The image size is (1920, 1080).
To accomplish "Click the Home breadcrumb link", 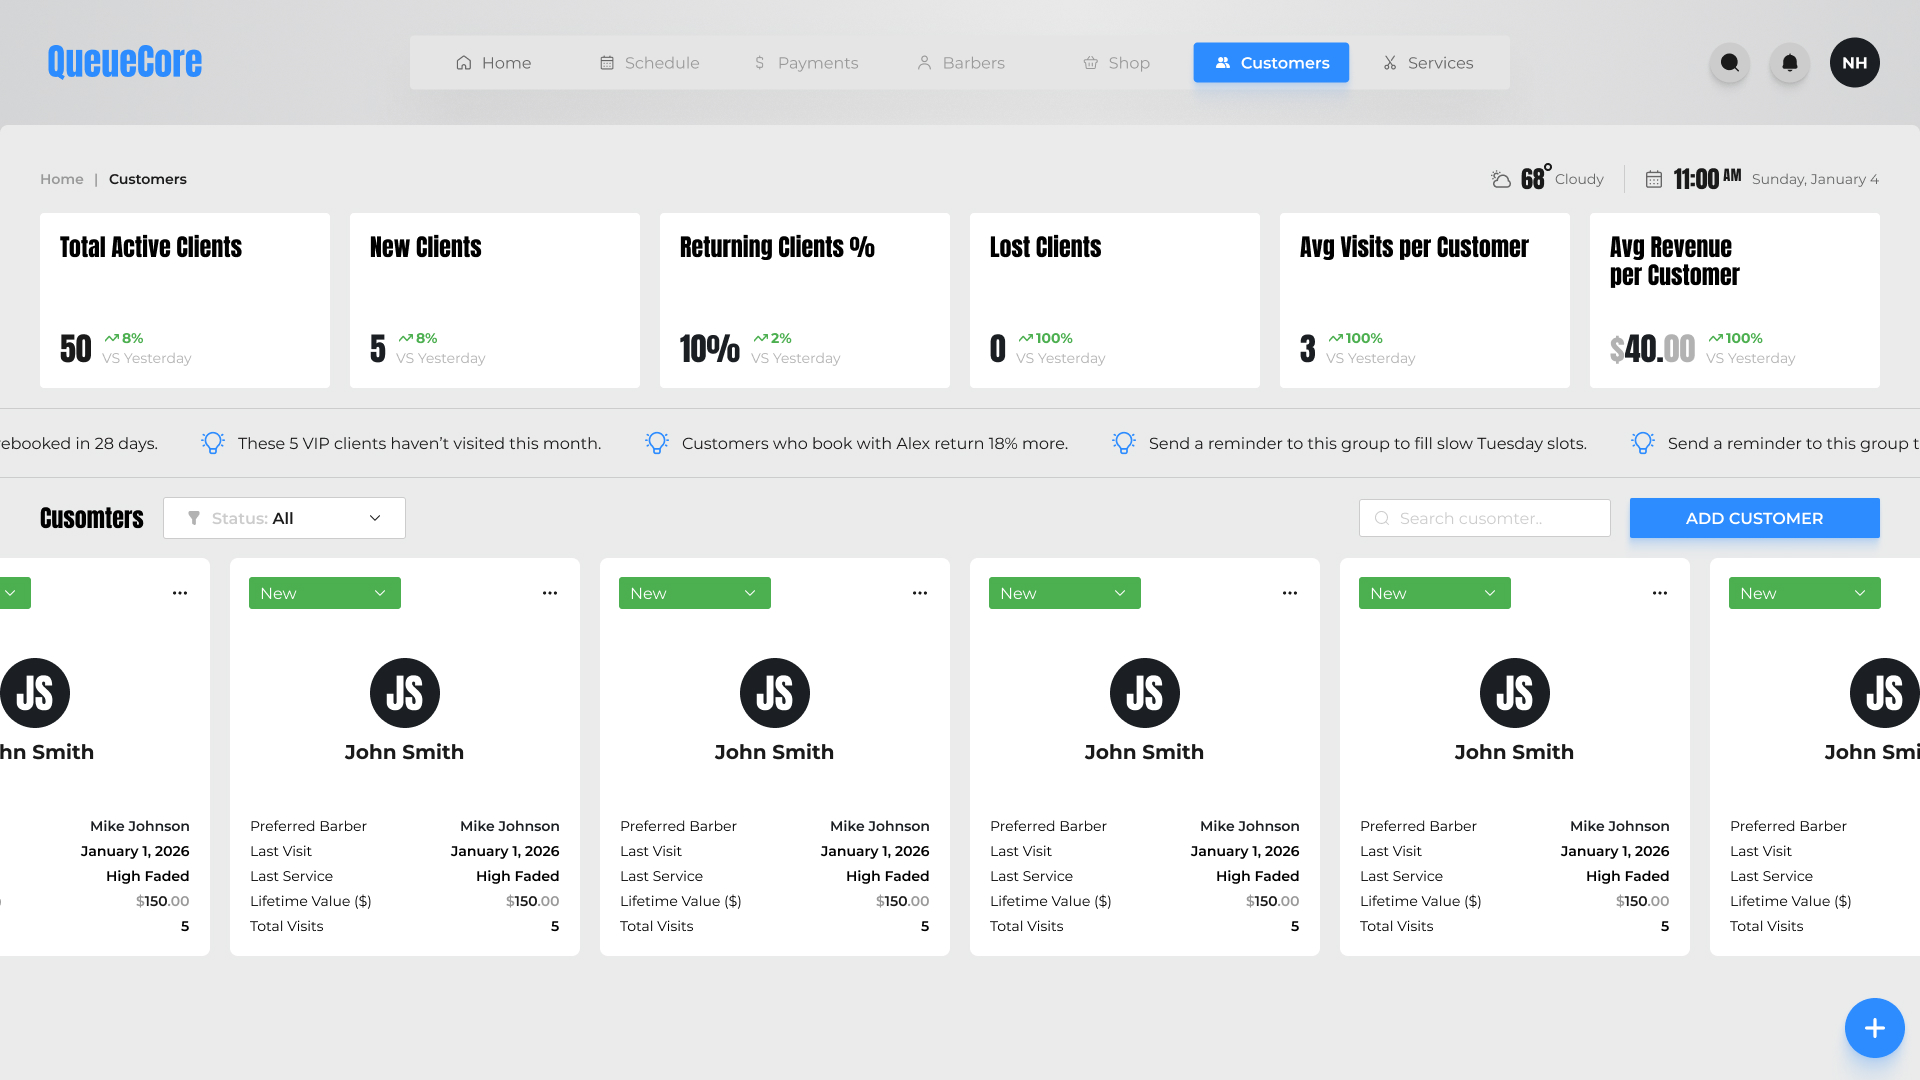I will (61, 179).
